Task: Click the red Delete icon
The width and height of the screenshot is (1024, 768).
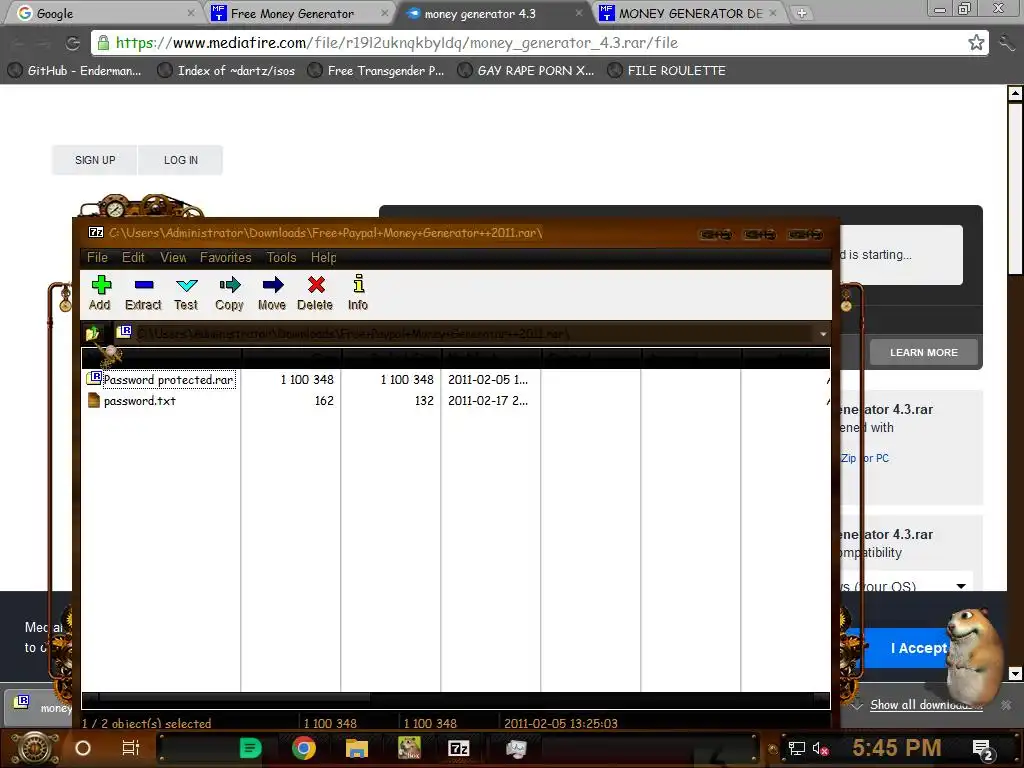Action: click(316, 285)
